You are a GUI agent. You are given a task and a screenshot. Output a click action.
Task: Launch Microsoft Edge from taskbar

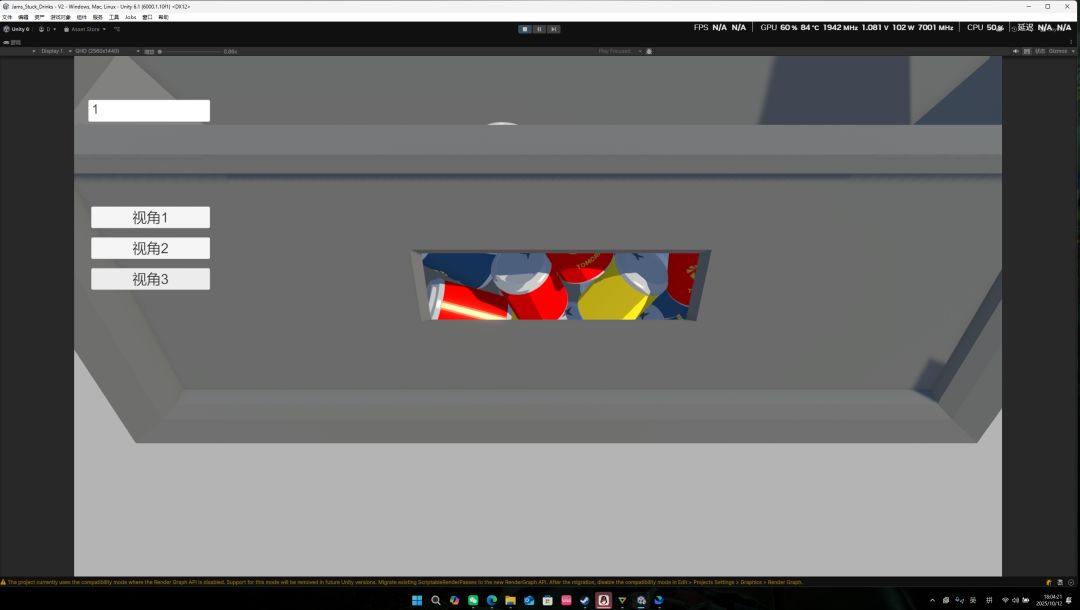(491, 600)
